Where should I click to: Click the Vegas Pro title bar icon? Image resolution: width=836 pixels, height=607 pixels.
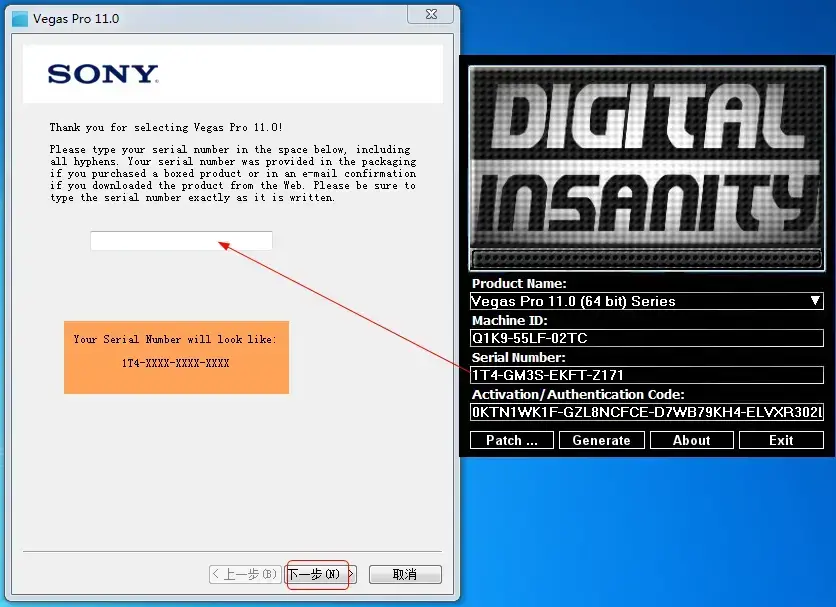tap(20, 19)
